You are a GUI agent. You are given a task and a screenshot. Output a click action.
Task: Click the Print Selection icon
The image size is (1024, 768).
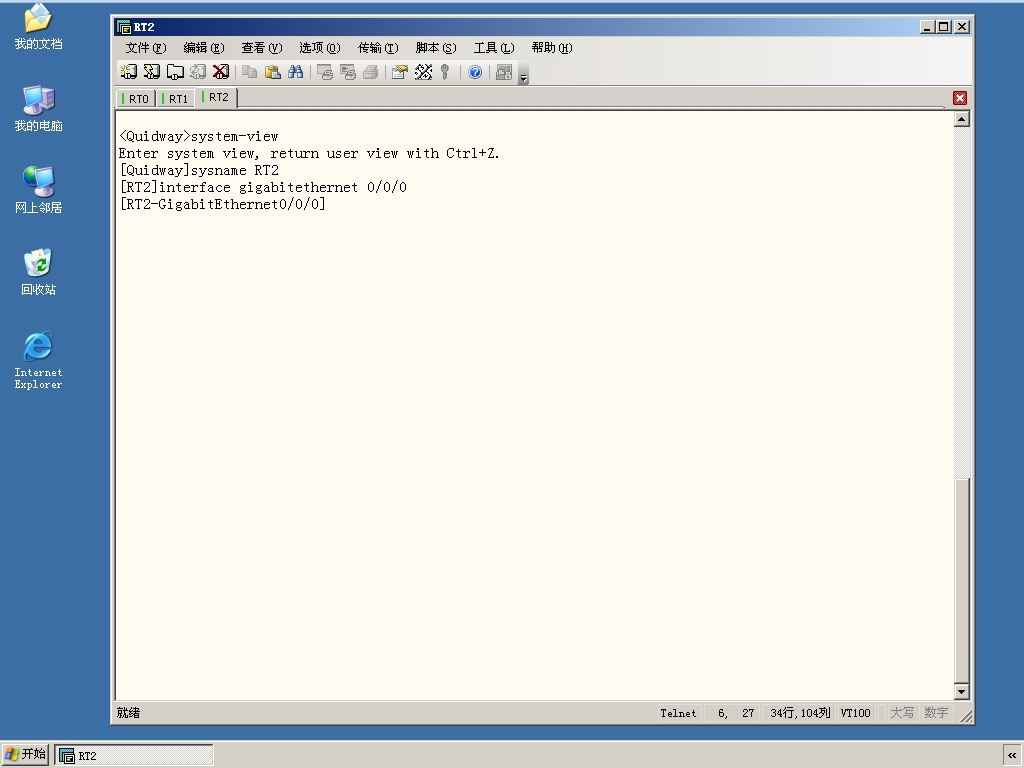pyautogui.click(x=347, y=72)
